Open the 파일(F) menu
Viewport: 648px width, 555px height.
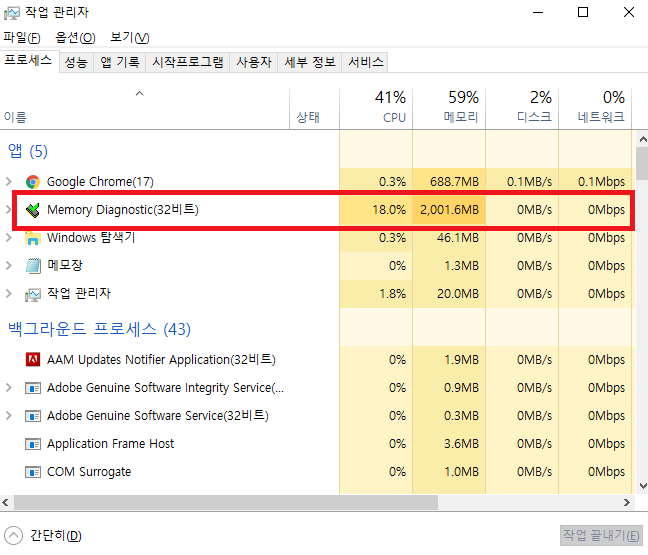pos(22,38)
